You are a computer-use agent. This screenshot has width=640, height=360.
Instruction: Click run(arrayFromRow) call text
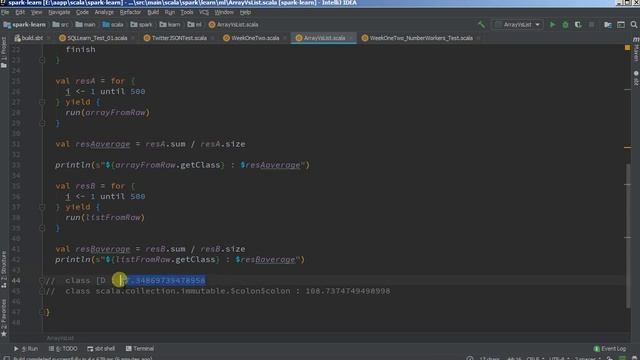click(x=107, y=112)
